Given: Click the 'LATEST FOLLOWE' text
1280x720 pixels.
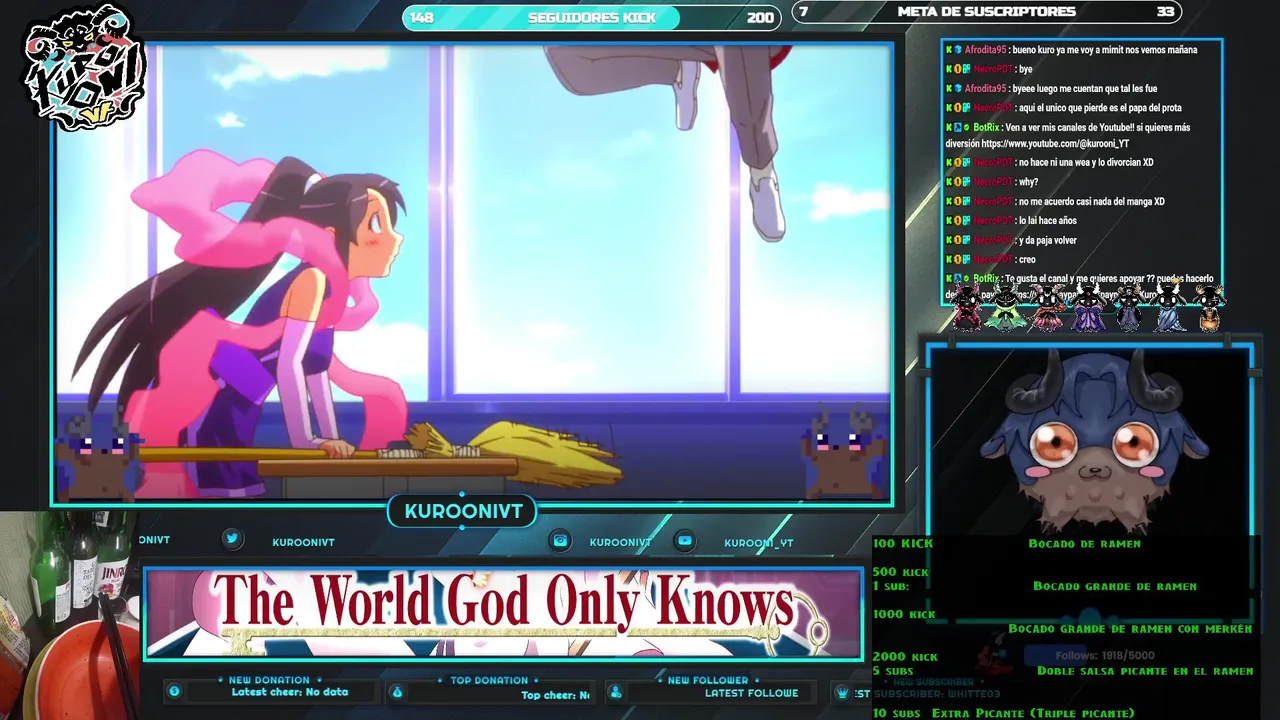Looking at the screenshot, I should (x=751, y=693).
